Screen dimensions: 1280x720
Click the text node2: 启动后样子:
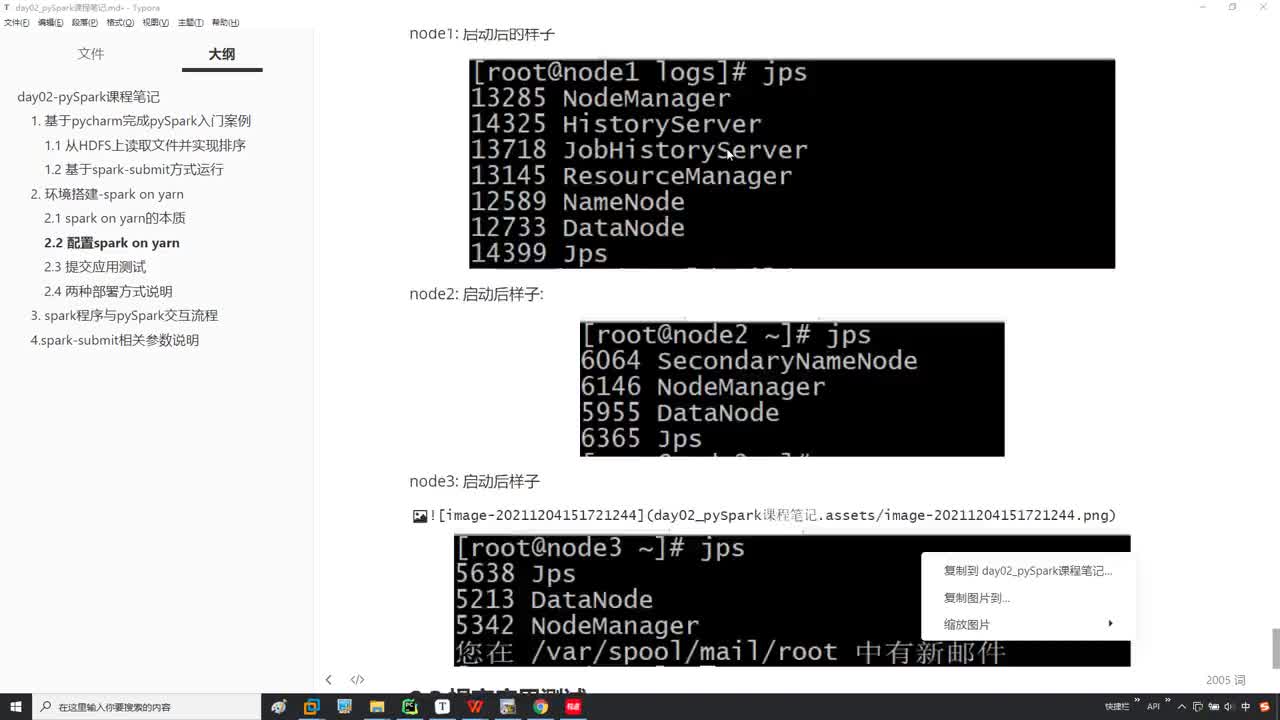pos(476,294)
